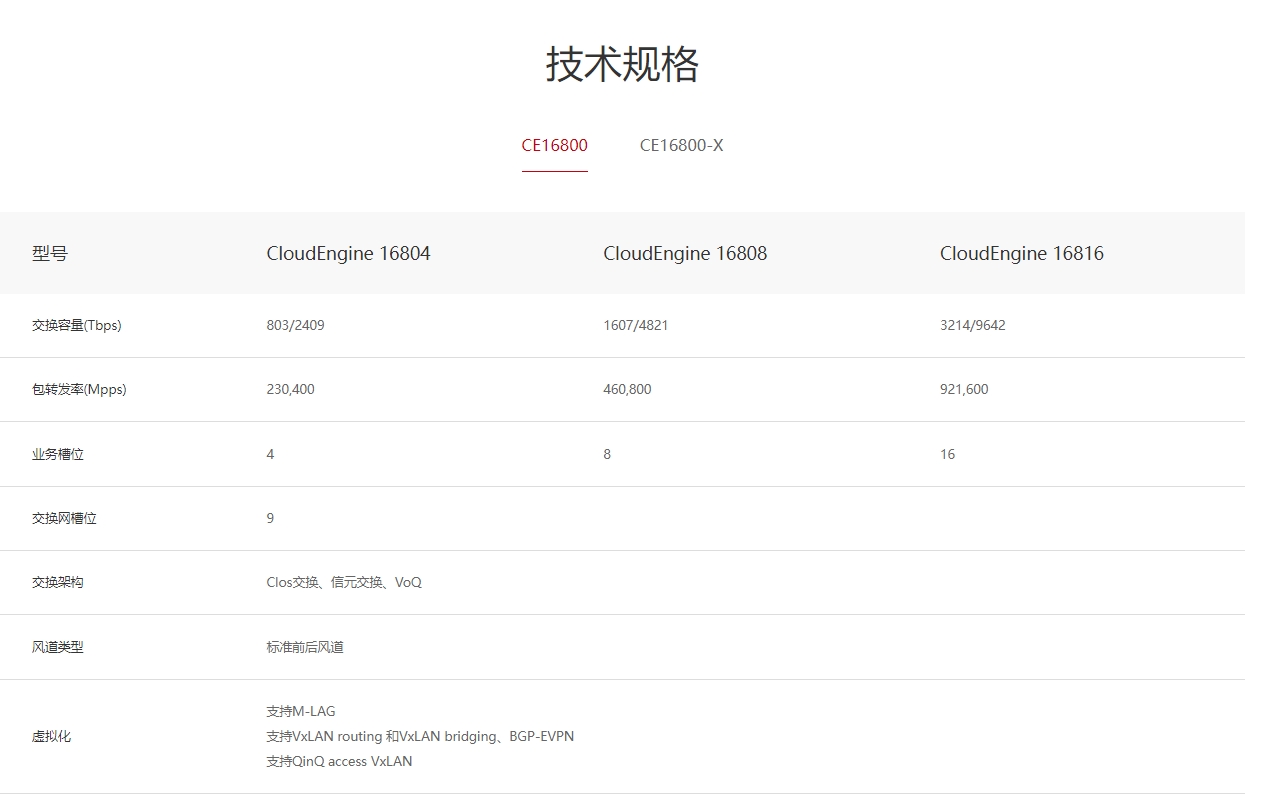Click the CloudEngine 16808 column header
Viewport: 1264px width, 798px height.
pyautogui.click(x=685, y=254)
